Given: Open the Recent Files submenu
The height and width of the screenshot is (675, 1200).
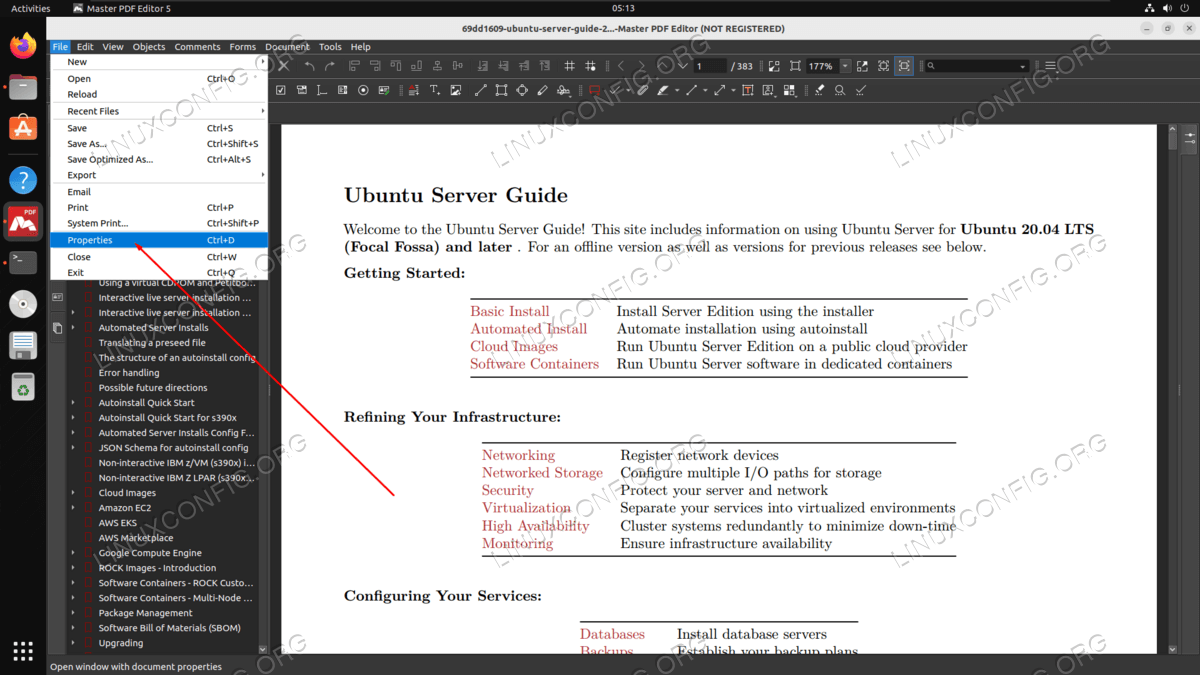Looking at the screenshot, I should tap(159, 111).
